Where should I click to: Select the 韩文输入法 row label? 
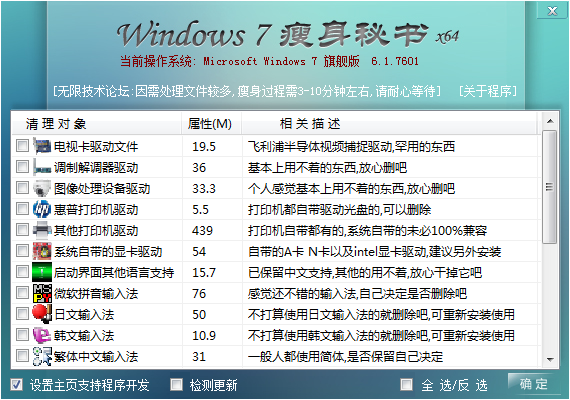tap(84, 336)
